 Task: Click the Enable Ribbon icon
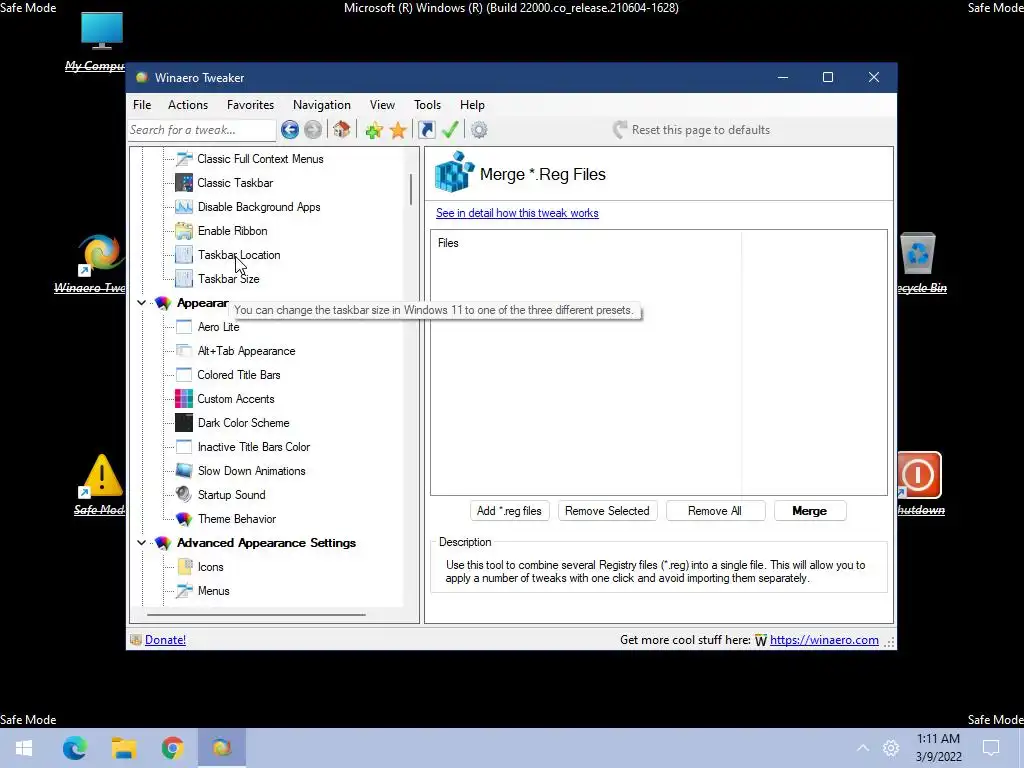tap(184, 231)
